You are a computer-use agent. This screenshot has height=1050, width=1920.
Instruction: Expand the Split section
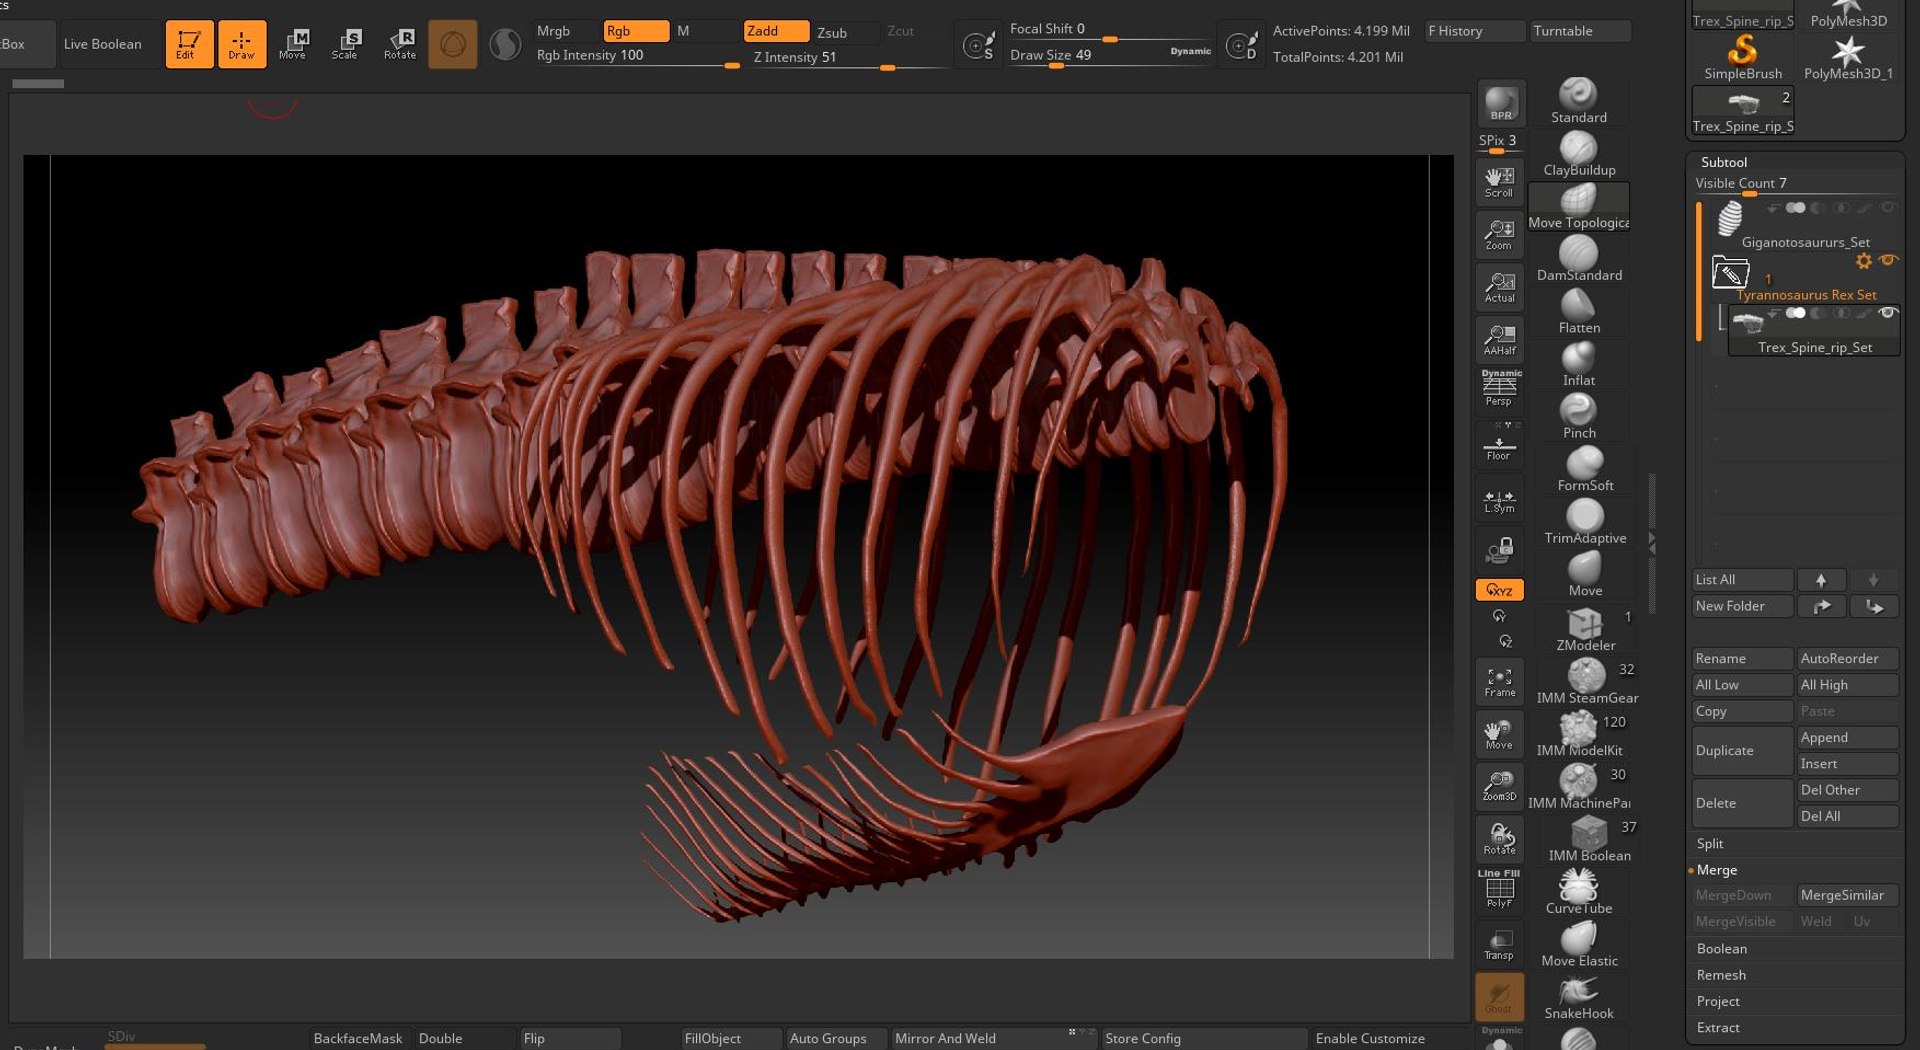1710,844
